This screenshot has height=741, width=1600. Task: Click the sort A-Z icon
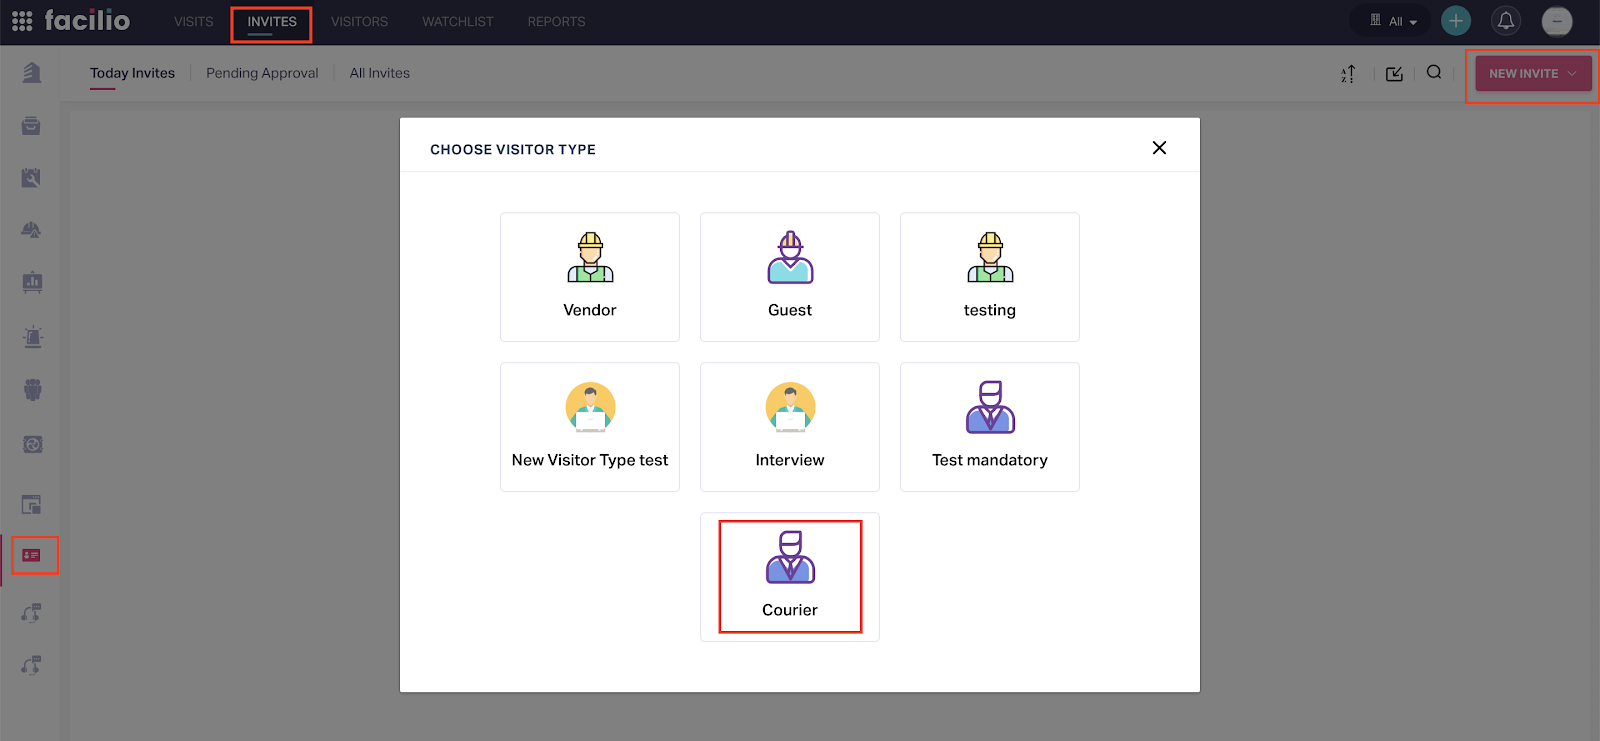tap(1348, 74)
